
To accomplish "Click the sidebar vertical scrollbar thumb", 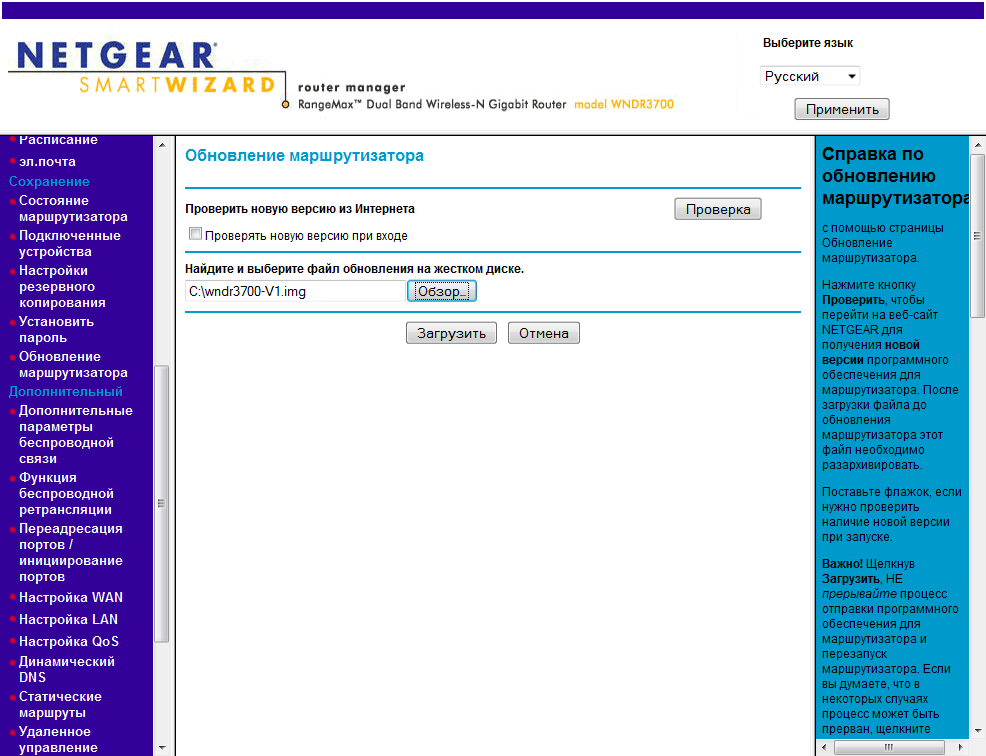I will (x=162, y=504).
